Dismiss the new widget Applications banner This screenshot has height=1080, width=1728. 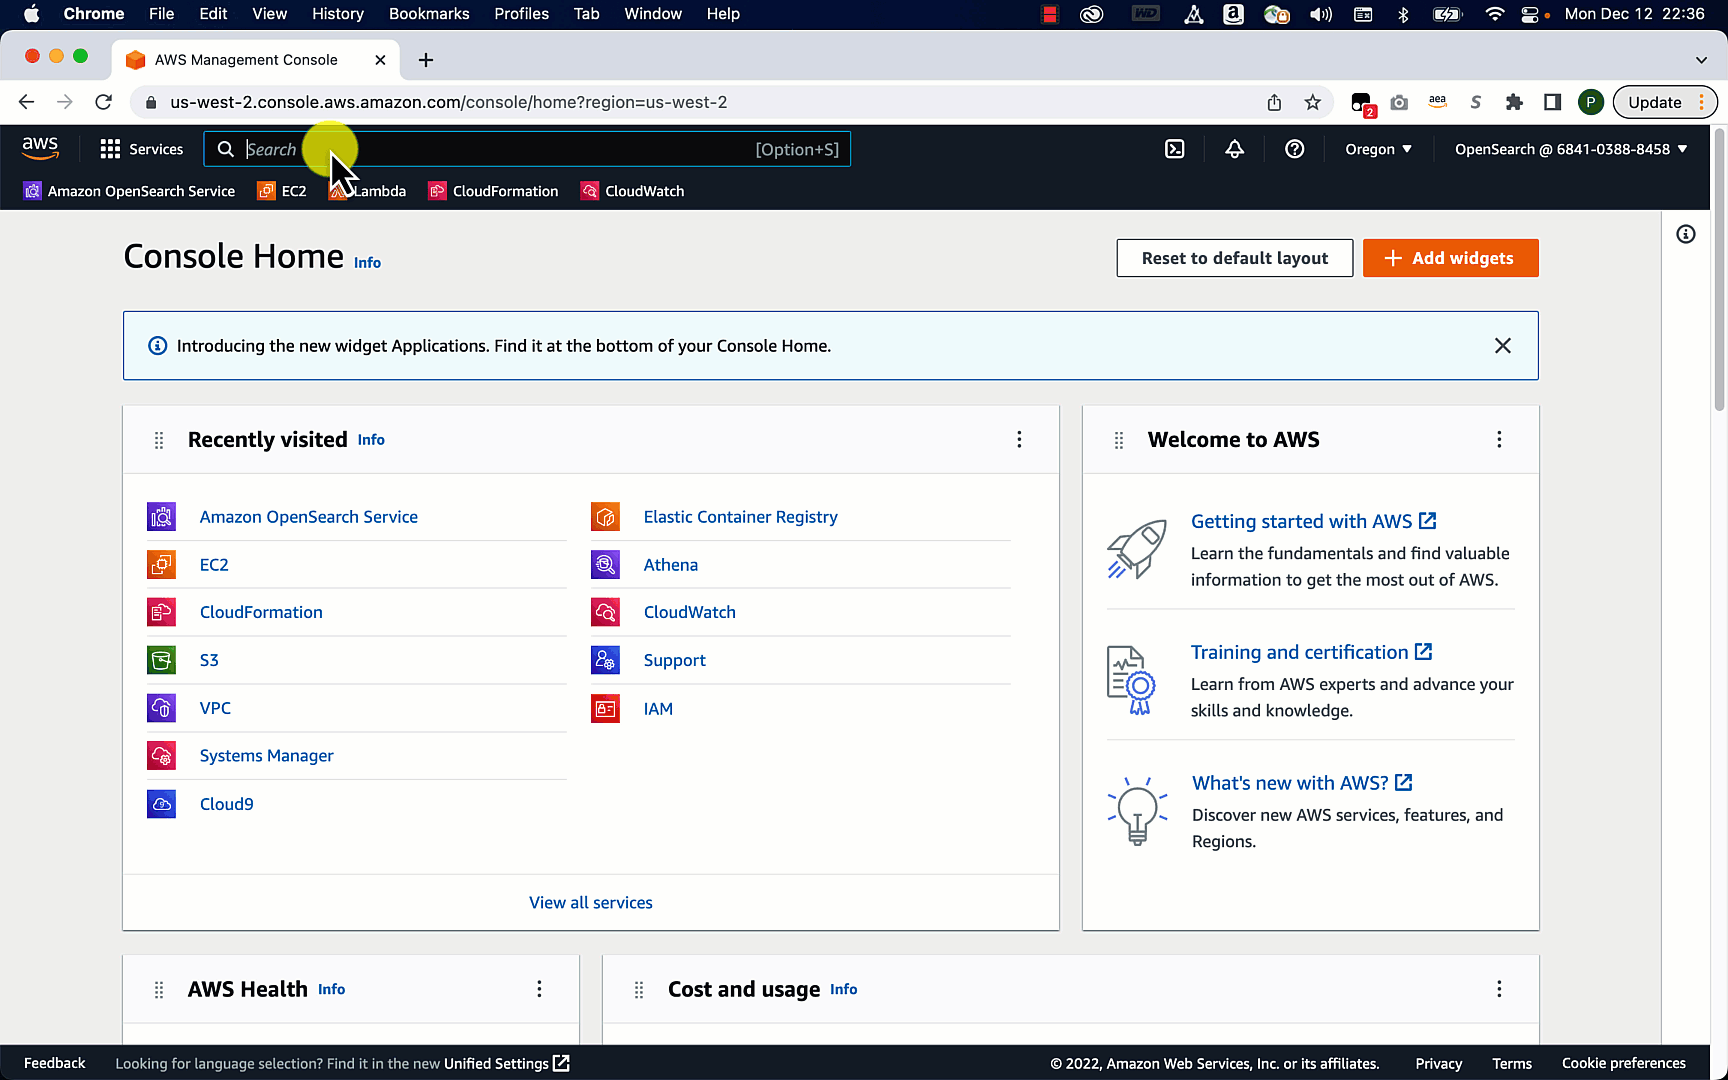[1503, 346]
